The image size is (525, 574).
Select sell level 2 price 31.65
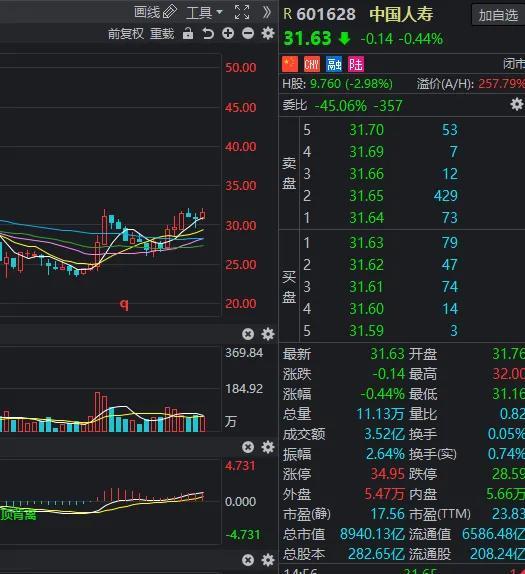(366, 195)
